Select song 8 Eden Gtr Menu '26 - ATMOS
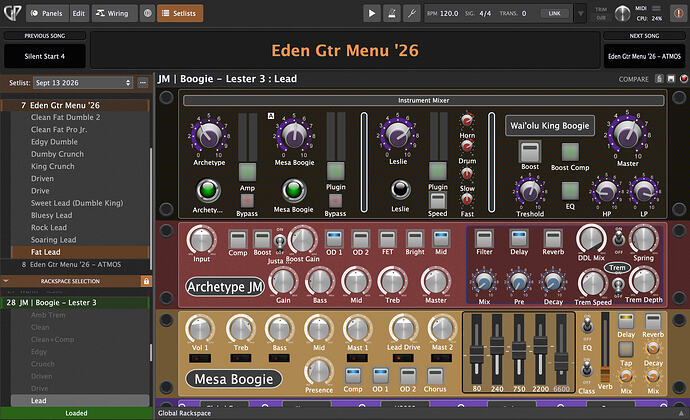Viewport: 690px width, 420px height. click(x=75, y=264)
